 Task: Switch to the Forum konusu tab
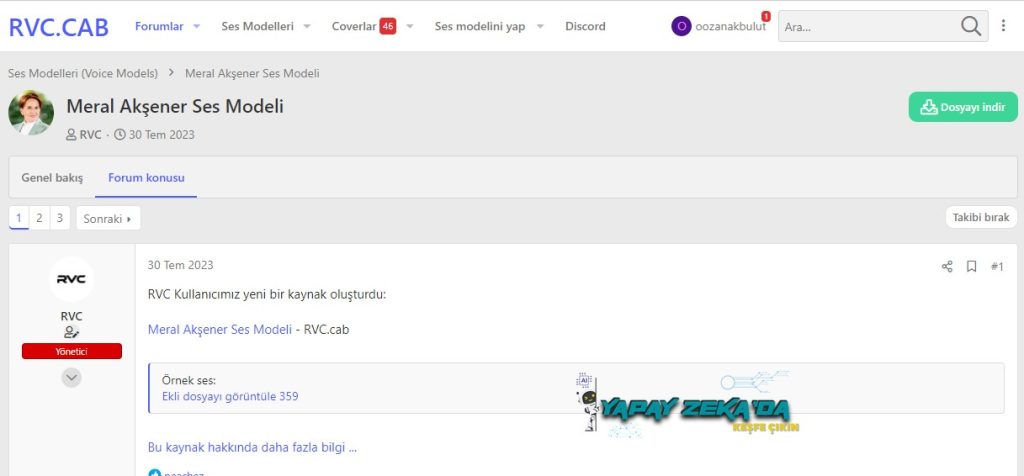pyautogui.click(x=146, y=178)
